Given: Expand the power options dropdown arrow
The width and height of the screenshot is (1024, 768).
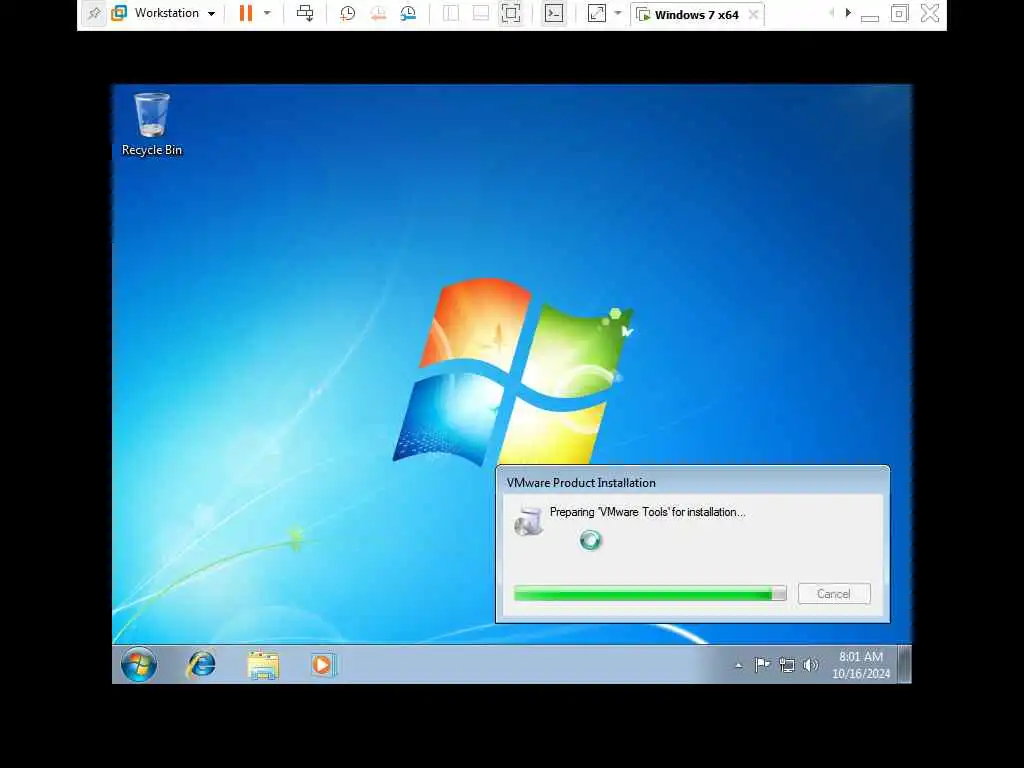Looking at the screenshot, I should (x=267, y=13).
